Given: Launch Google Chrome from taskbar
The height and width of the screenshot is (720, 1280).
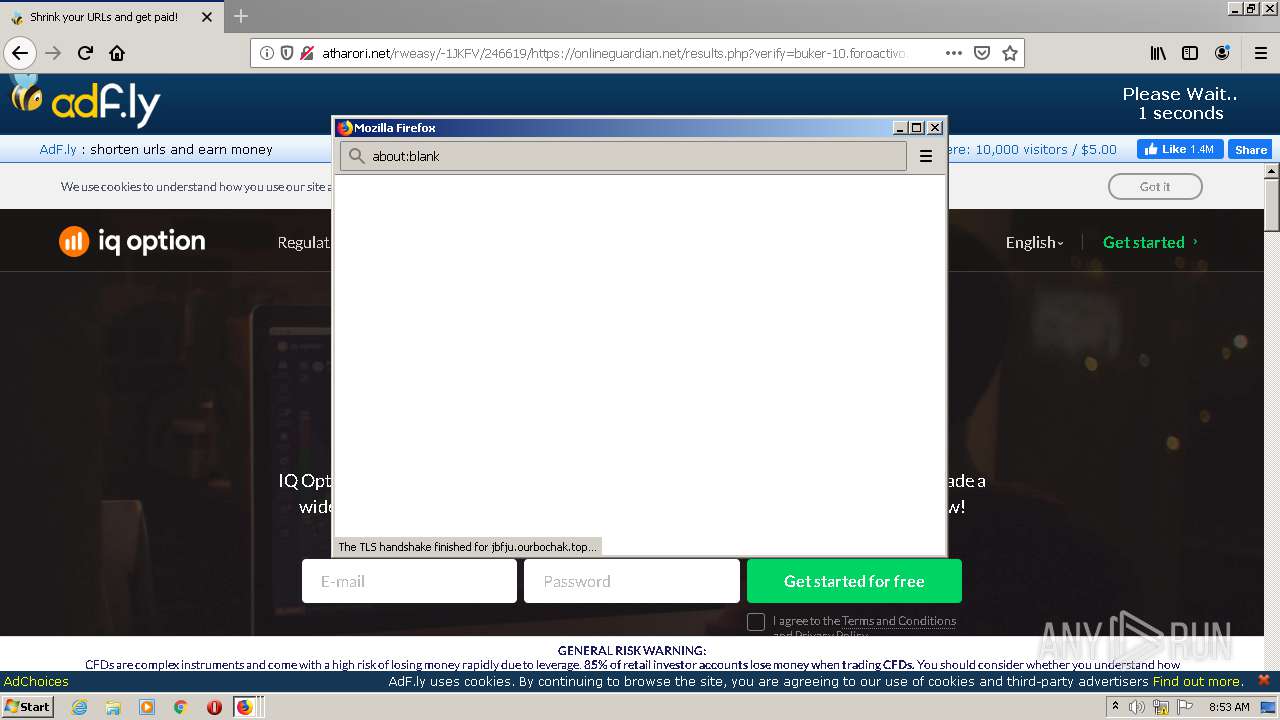Looking at the screenshot, I should coord(180,707).
